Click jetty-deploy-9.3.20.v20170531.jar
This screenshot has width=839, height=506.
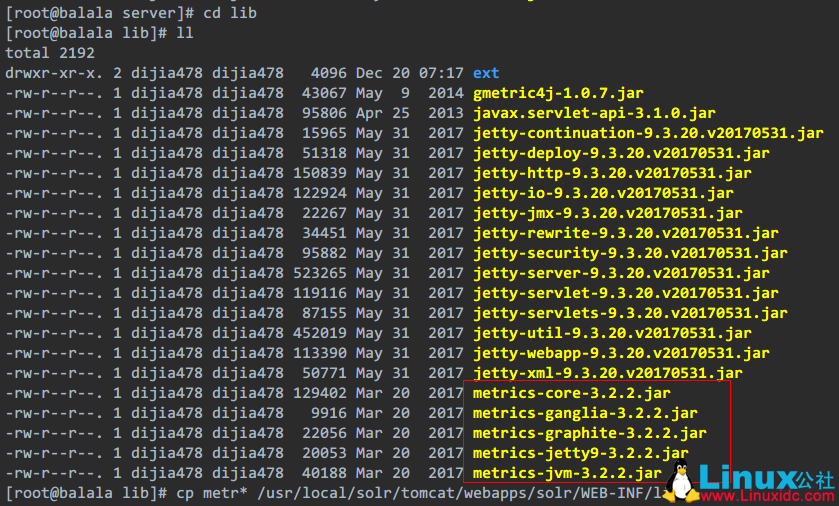621,153
